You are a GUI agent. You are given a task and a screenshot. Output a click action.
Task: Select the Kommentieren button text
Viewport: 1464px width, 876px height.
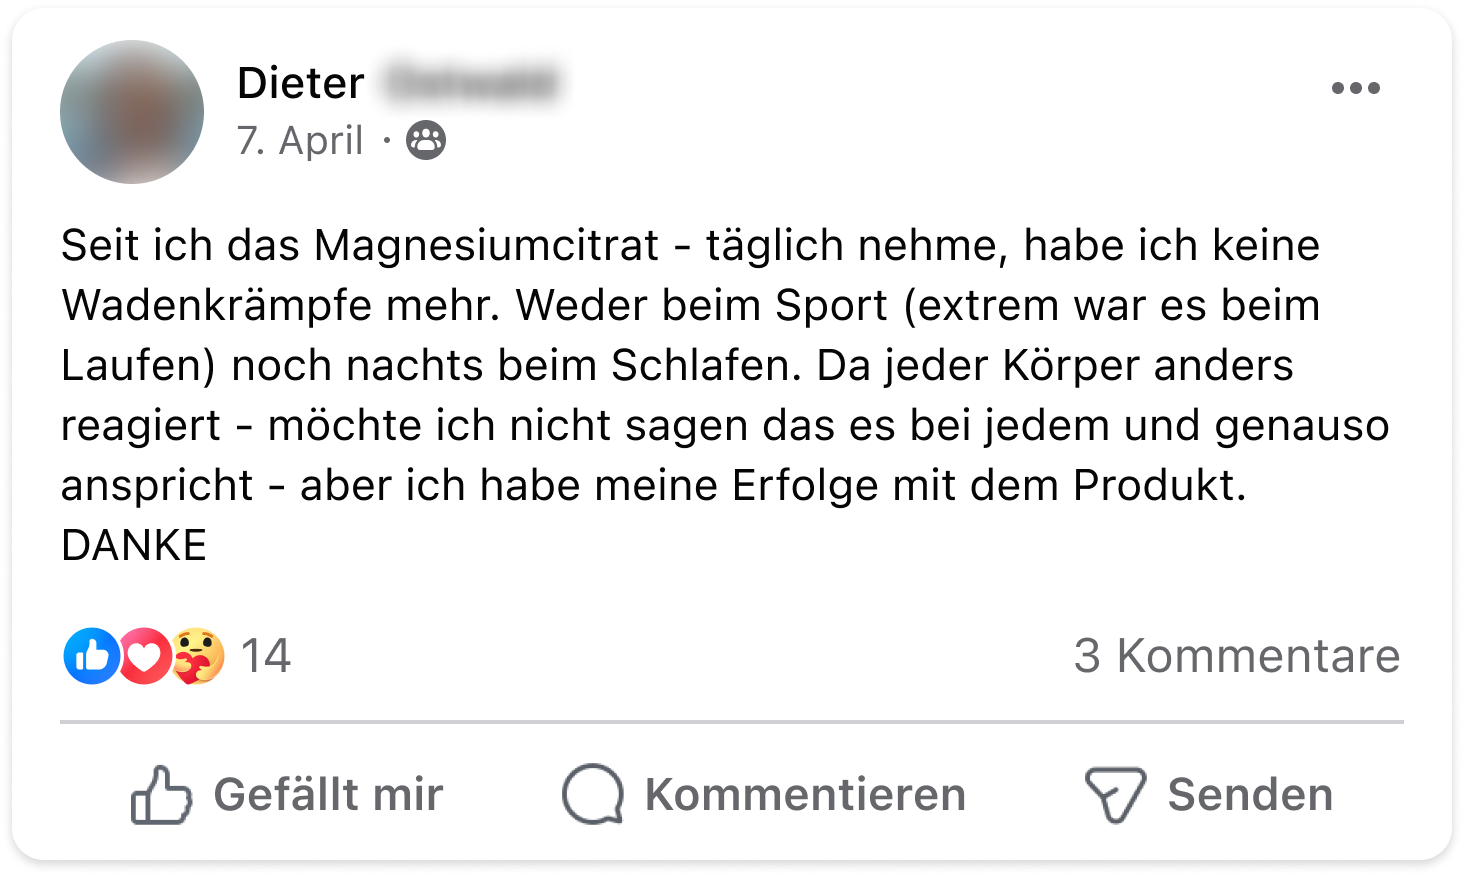tap(805, 795)
